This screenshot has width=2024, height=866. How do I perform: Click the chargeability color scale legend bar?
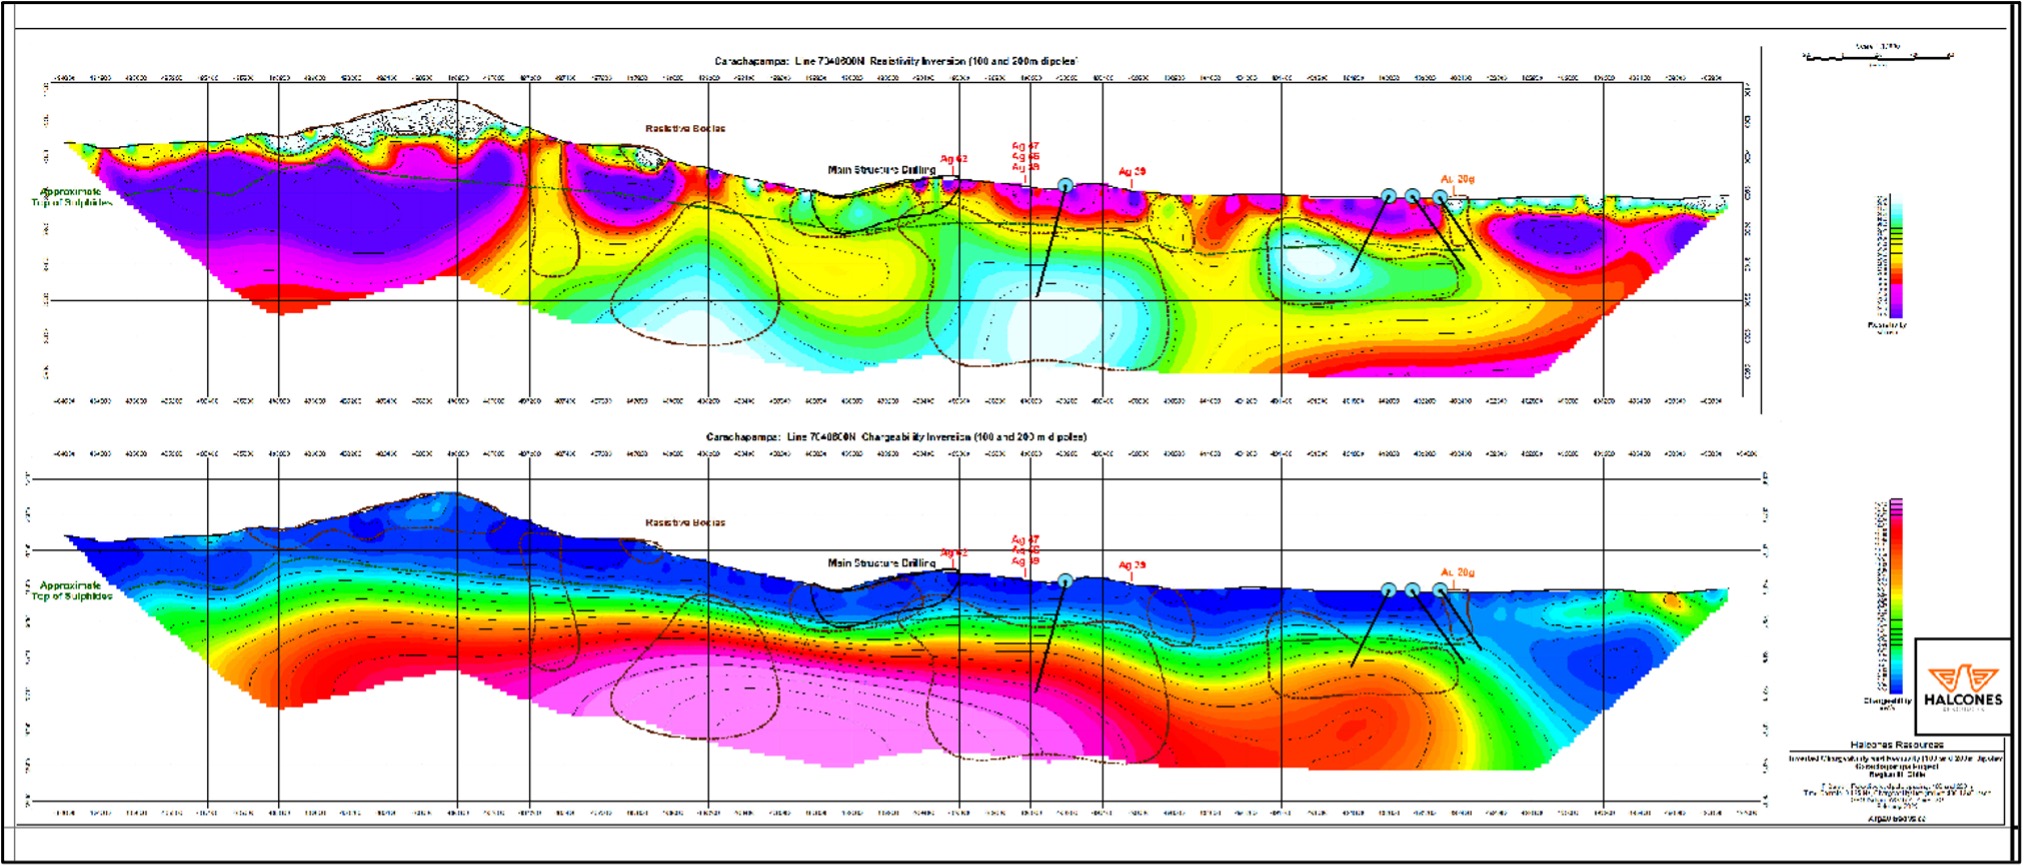1895,596
